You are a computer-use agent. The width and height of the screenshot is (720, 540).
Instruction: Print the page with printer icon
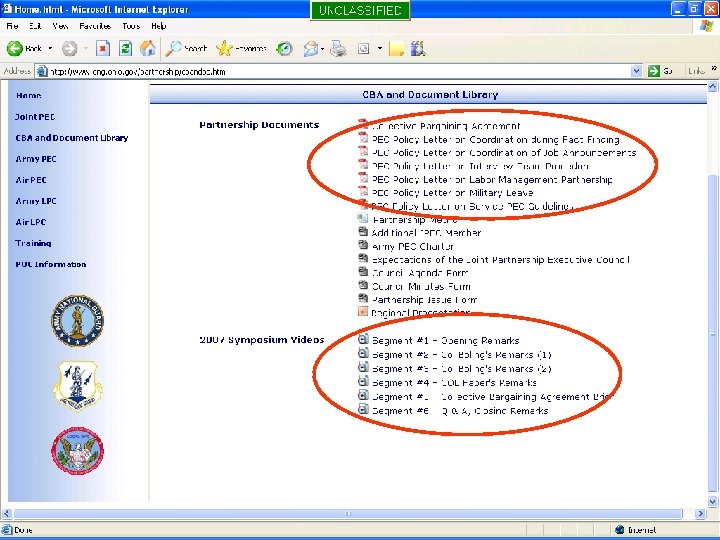point(338,48)
